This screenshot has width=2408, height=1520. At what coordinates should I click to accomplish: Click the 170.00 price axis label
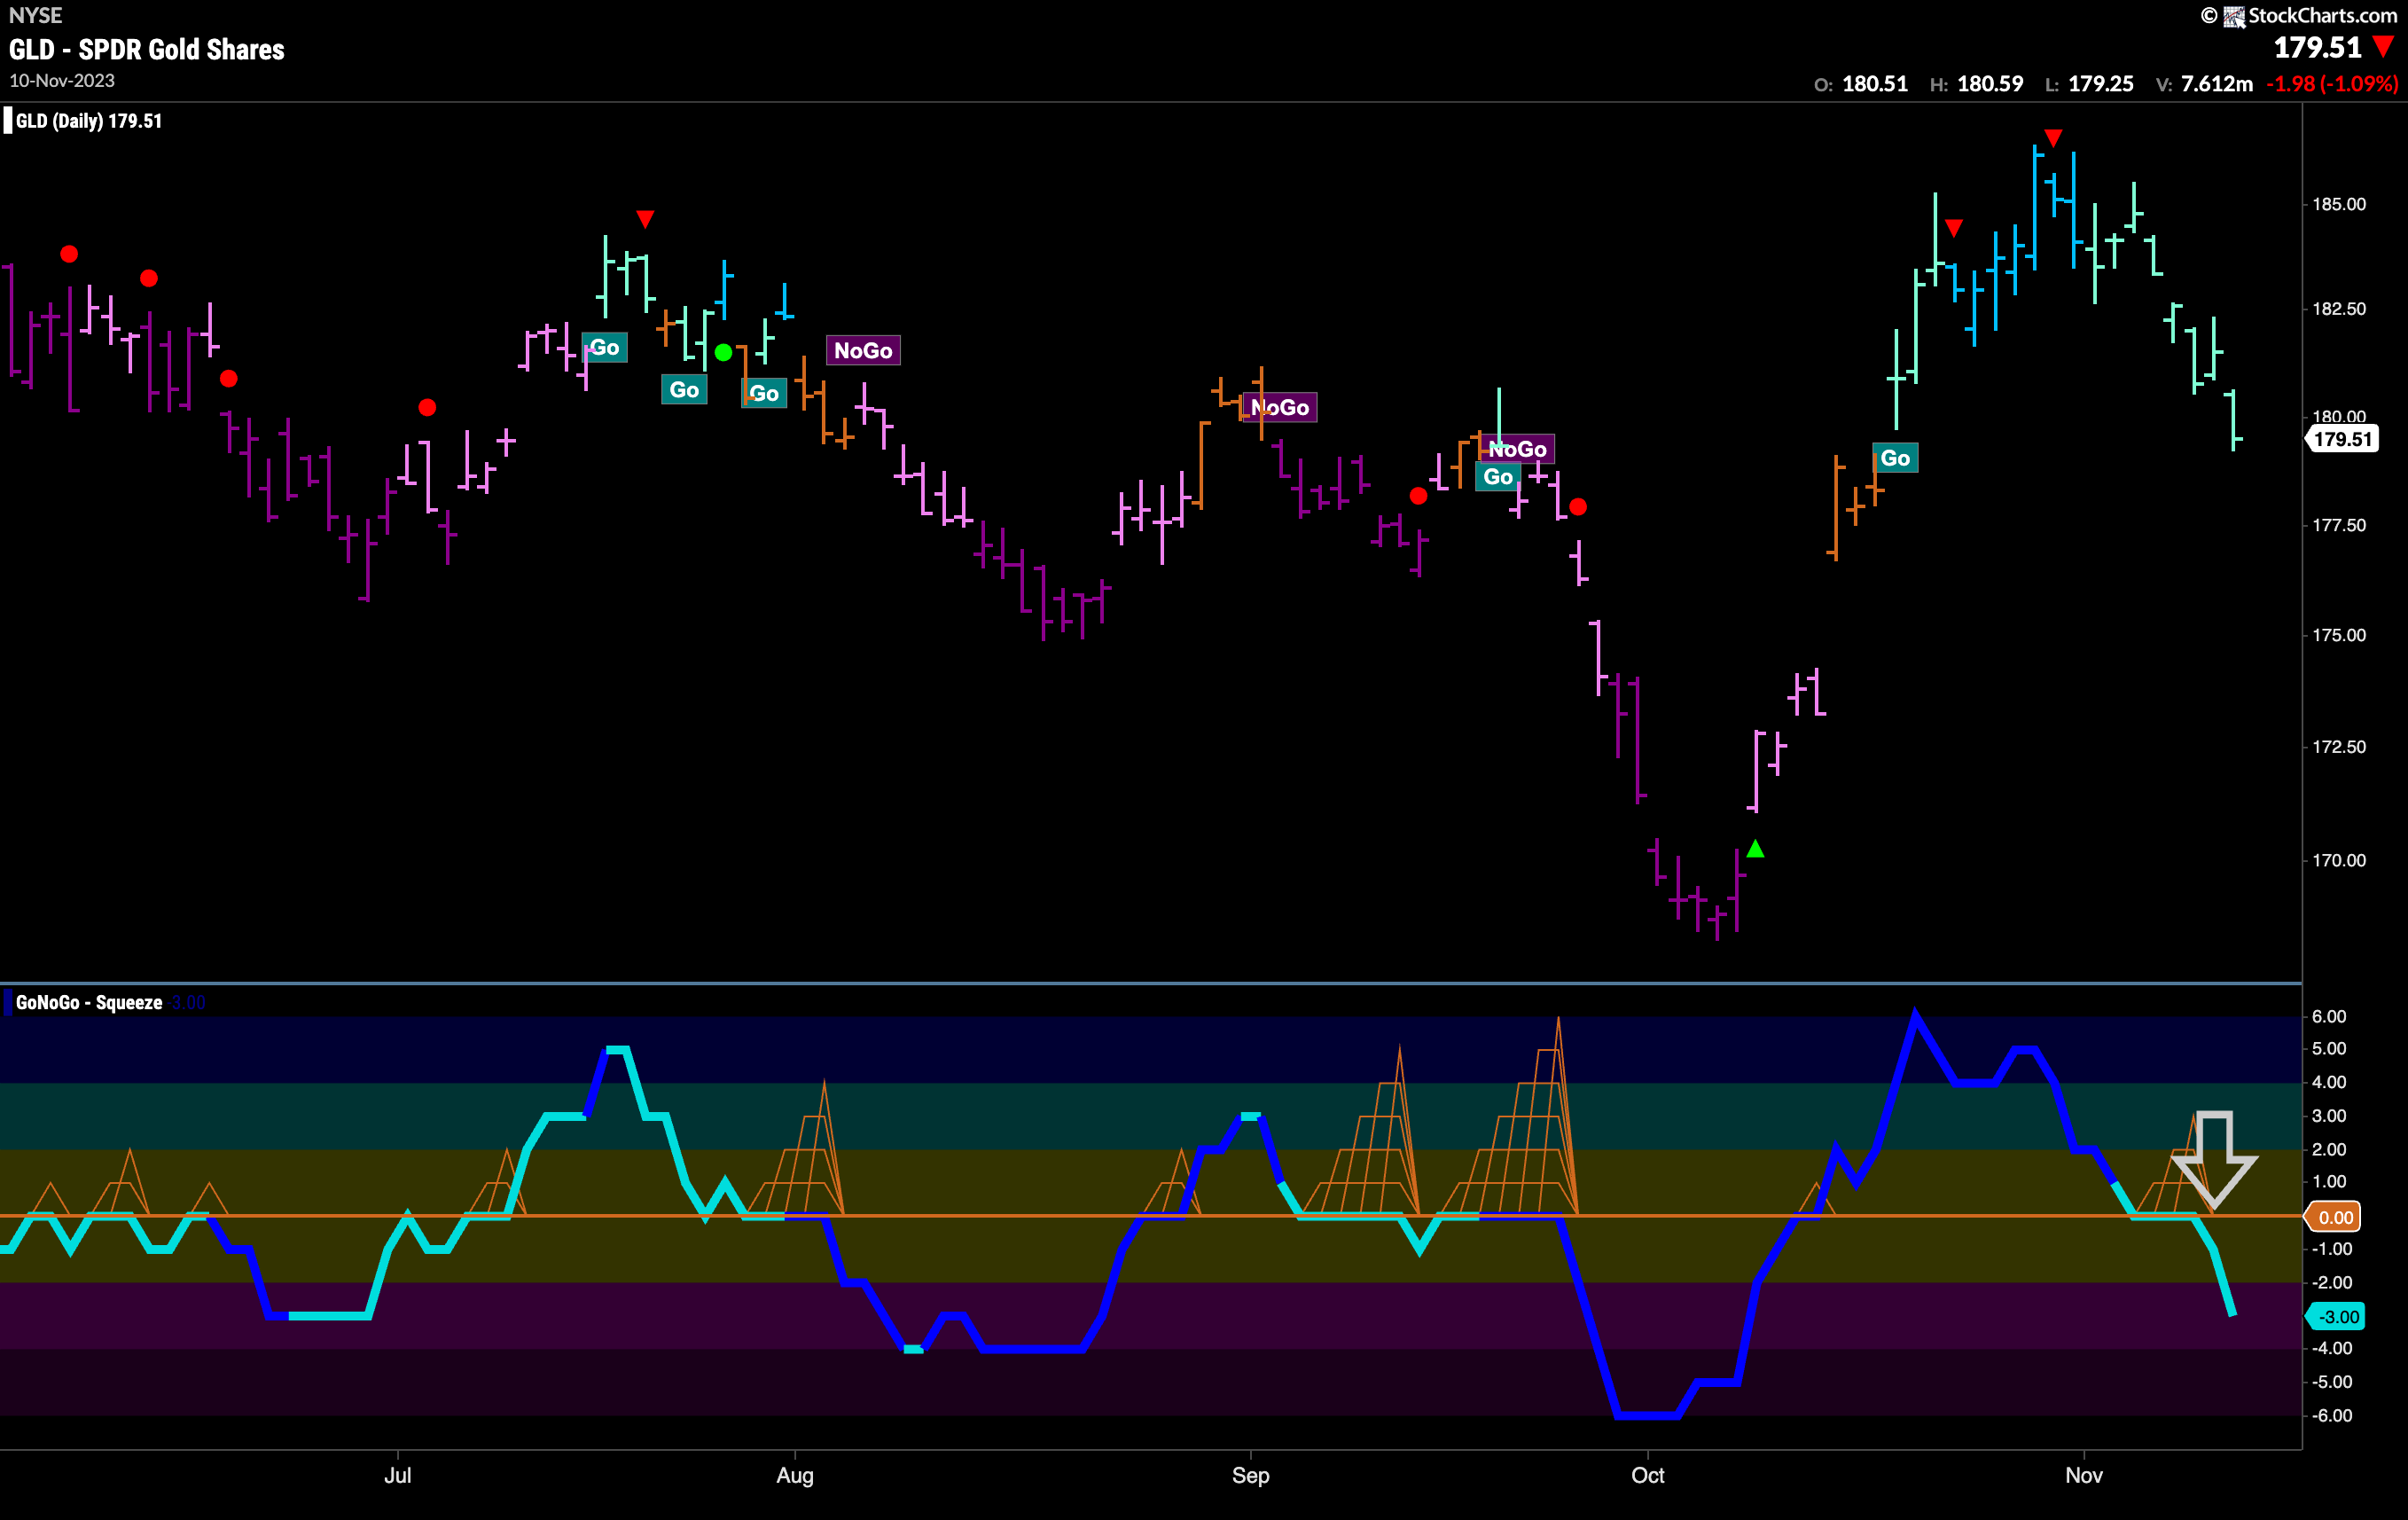click(x=2339, y=860)
